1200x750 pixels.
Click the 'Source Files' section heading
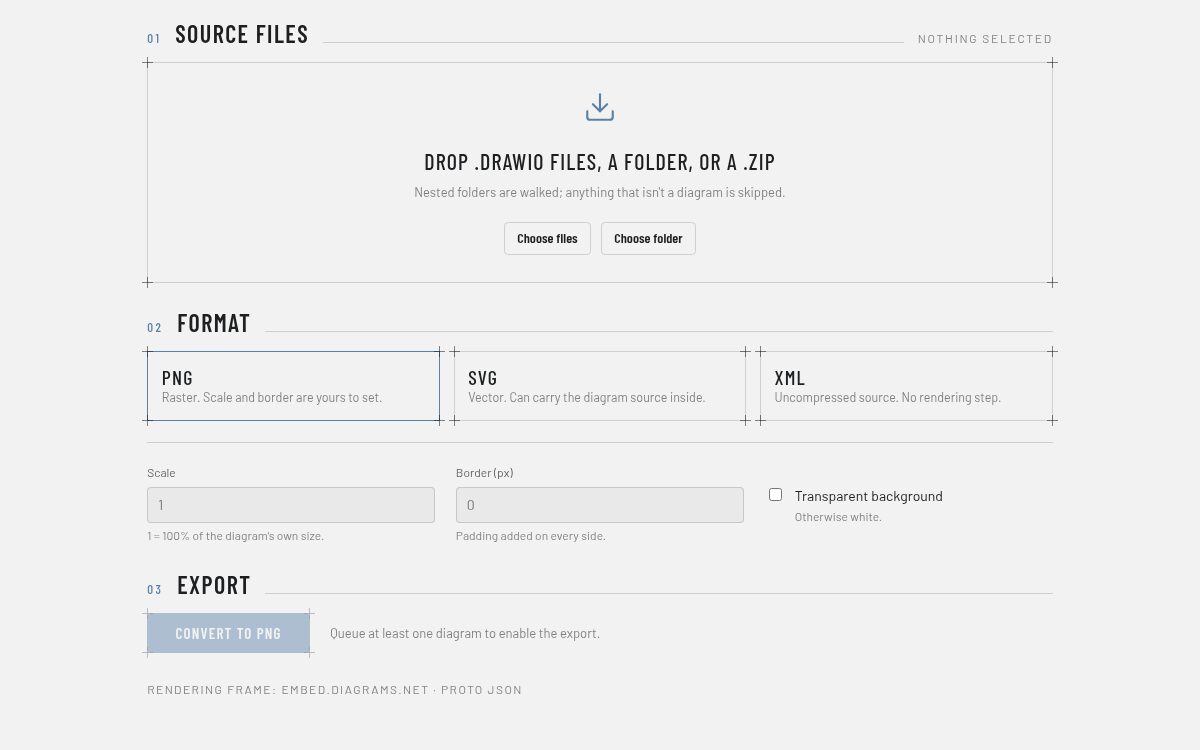242,34
